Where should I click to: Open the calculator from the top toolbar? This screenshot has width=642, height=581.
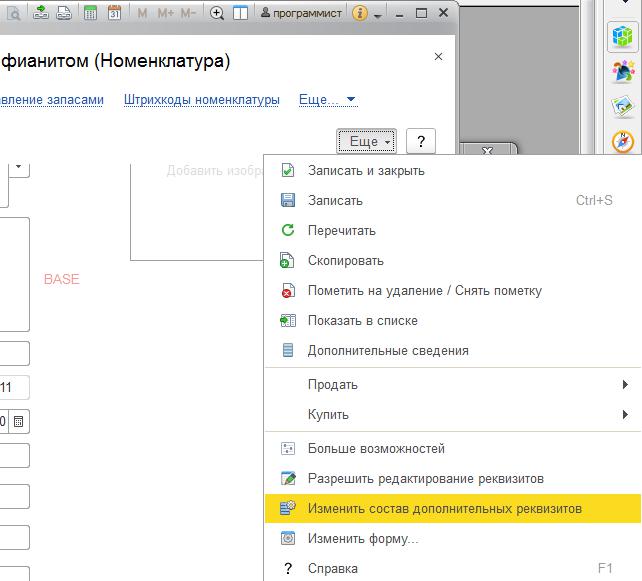click(91, 13)
